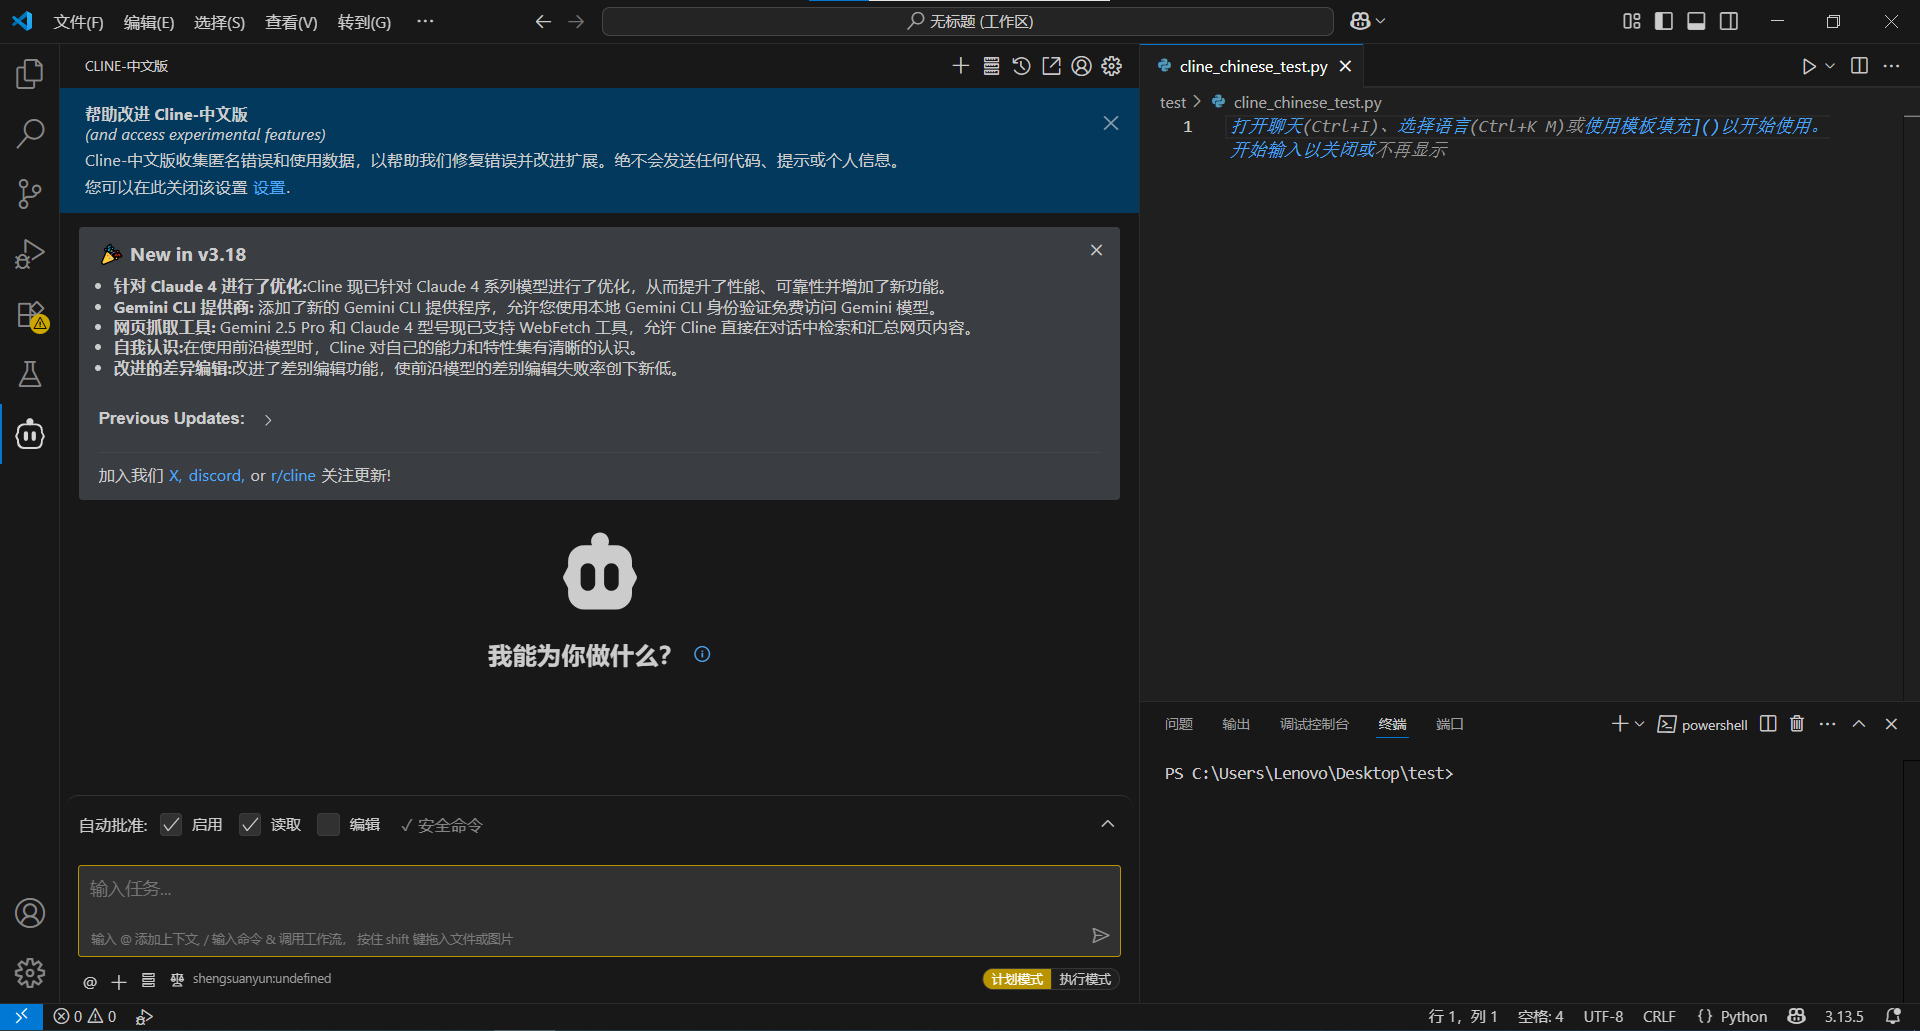
Task: Open the Run and Debug view
Action: coord(30,254)
